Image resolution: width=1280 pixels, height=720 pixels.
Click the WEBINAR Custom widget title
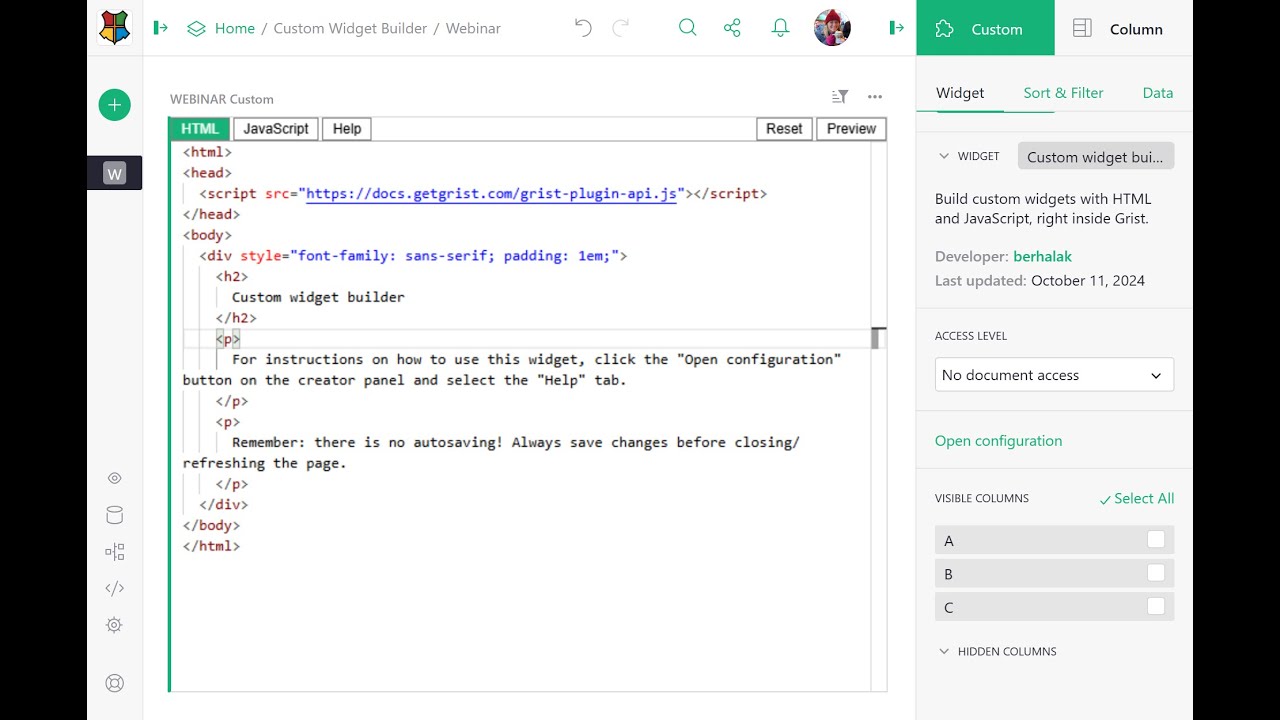click(x=222, y=99)
